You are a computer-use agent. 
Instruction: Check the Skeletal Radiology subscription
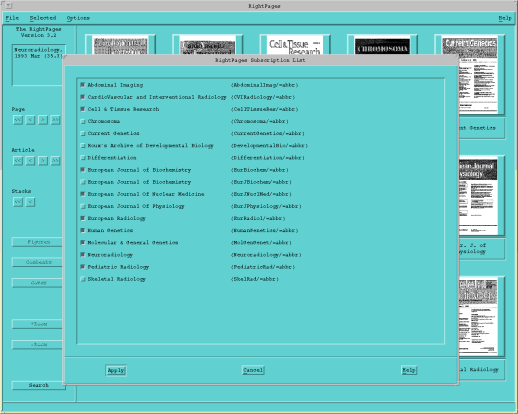click(83, 279)
